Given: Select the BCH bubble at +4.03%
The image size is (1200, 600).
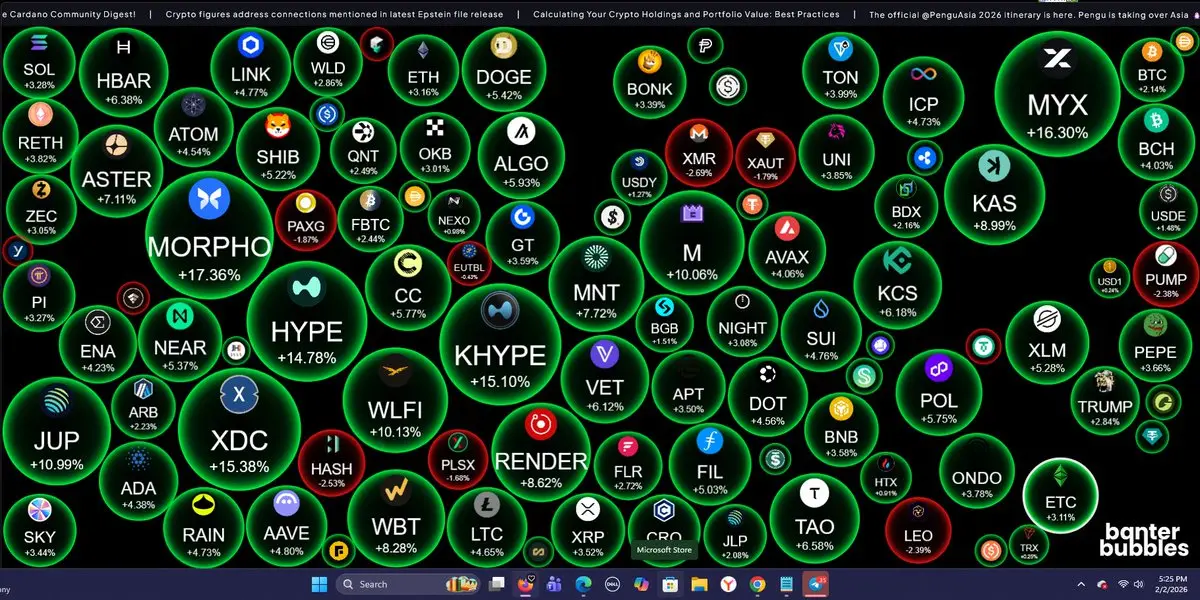Looking at the screenshot, I should (1156, 142).
